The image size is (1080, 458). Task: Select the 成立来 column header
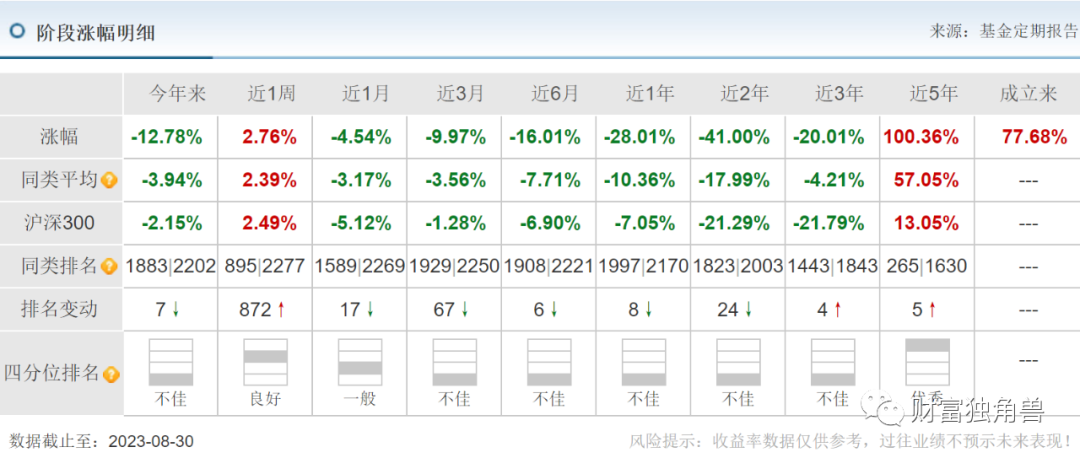click(1028, 94)
